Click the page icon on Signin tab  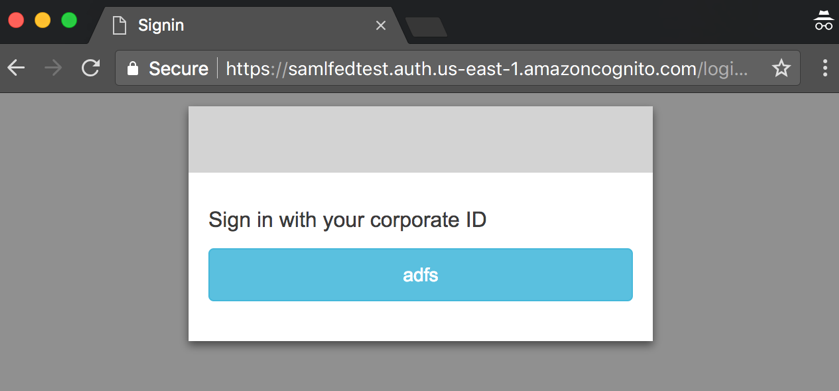click(119, 25)
